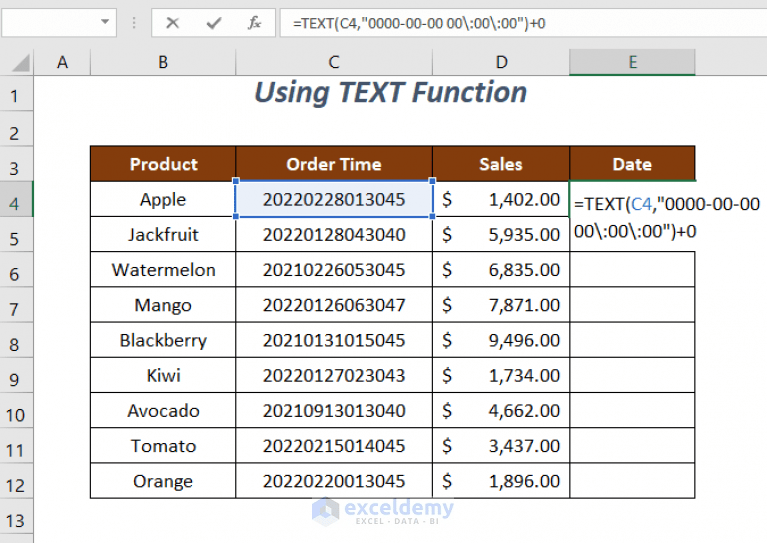Screen dimensions: 767x543
Task: Click the empty Date cell in Watermelon row
Action: [632, 270]
